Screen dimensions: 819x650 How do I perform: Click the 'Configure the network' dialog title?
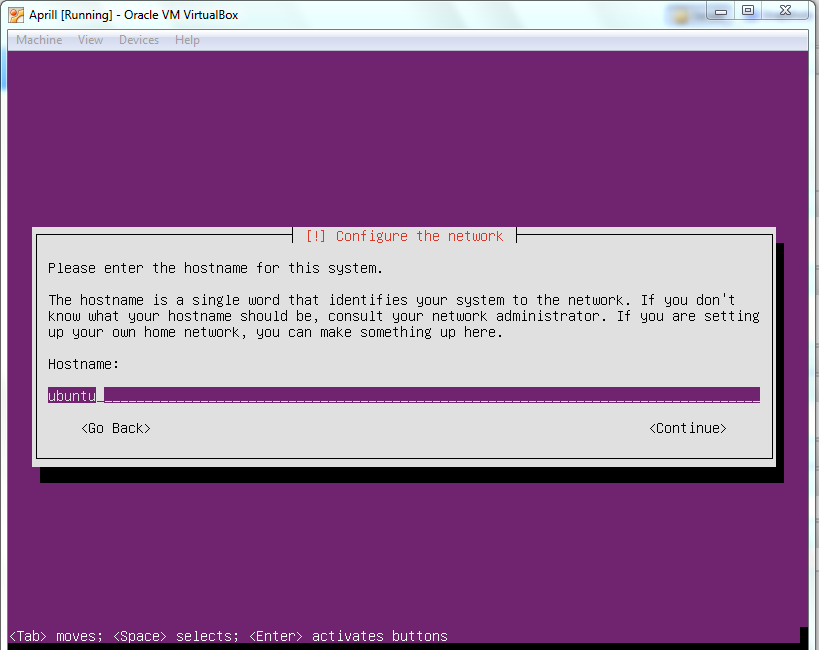404,236
